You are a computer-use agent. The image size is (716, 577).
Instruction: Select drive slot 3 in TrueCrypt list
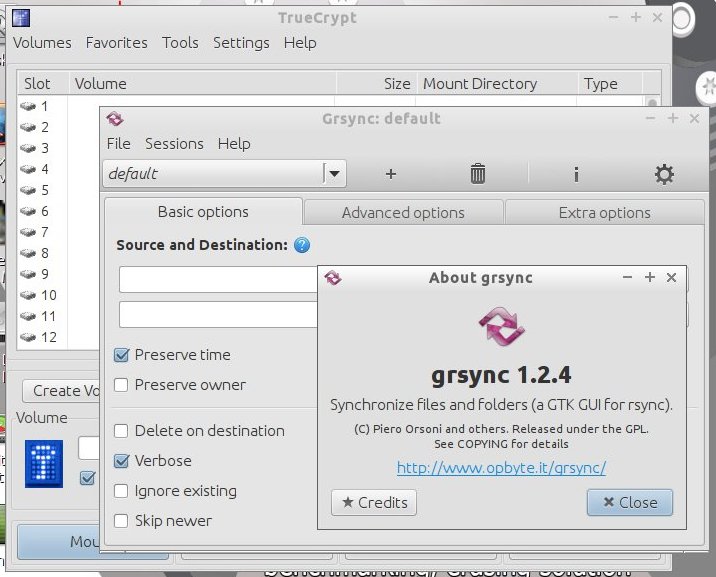pos(35,148)
